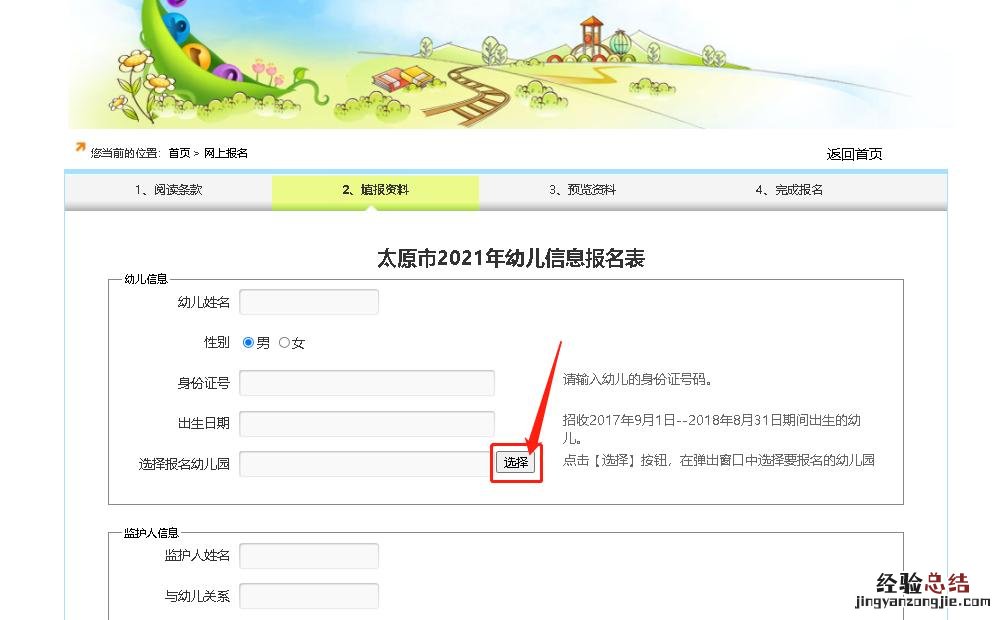
Task: Select the 男 radio button
Action: [248, 342]
